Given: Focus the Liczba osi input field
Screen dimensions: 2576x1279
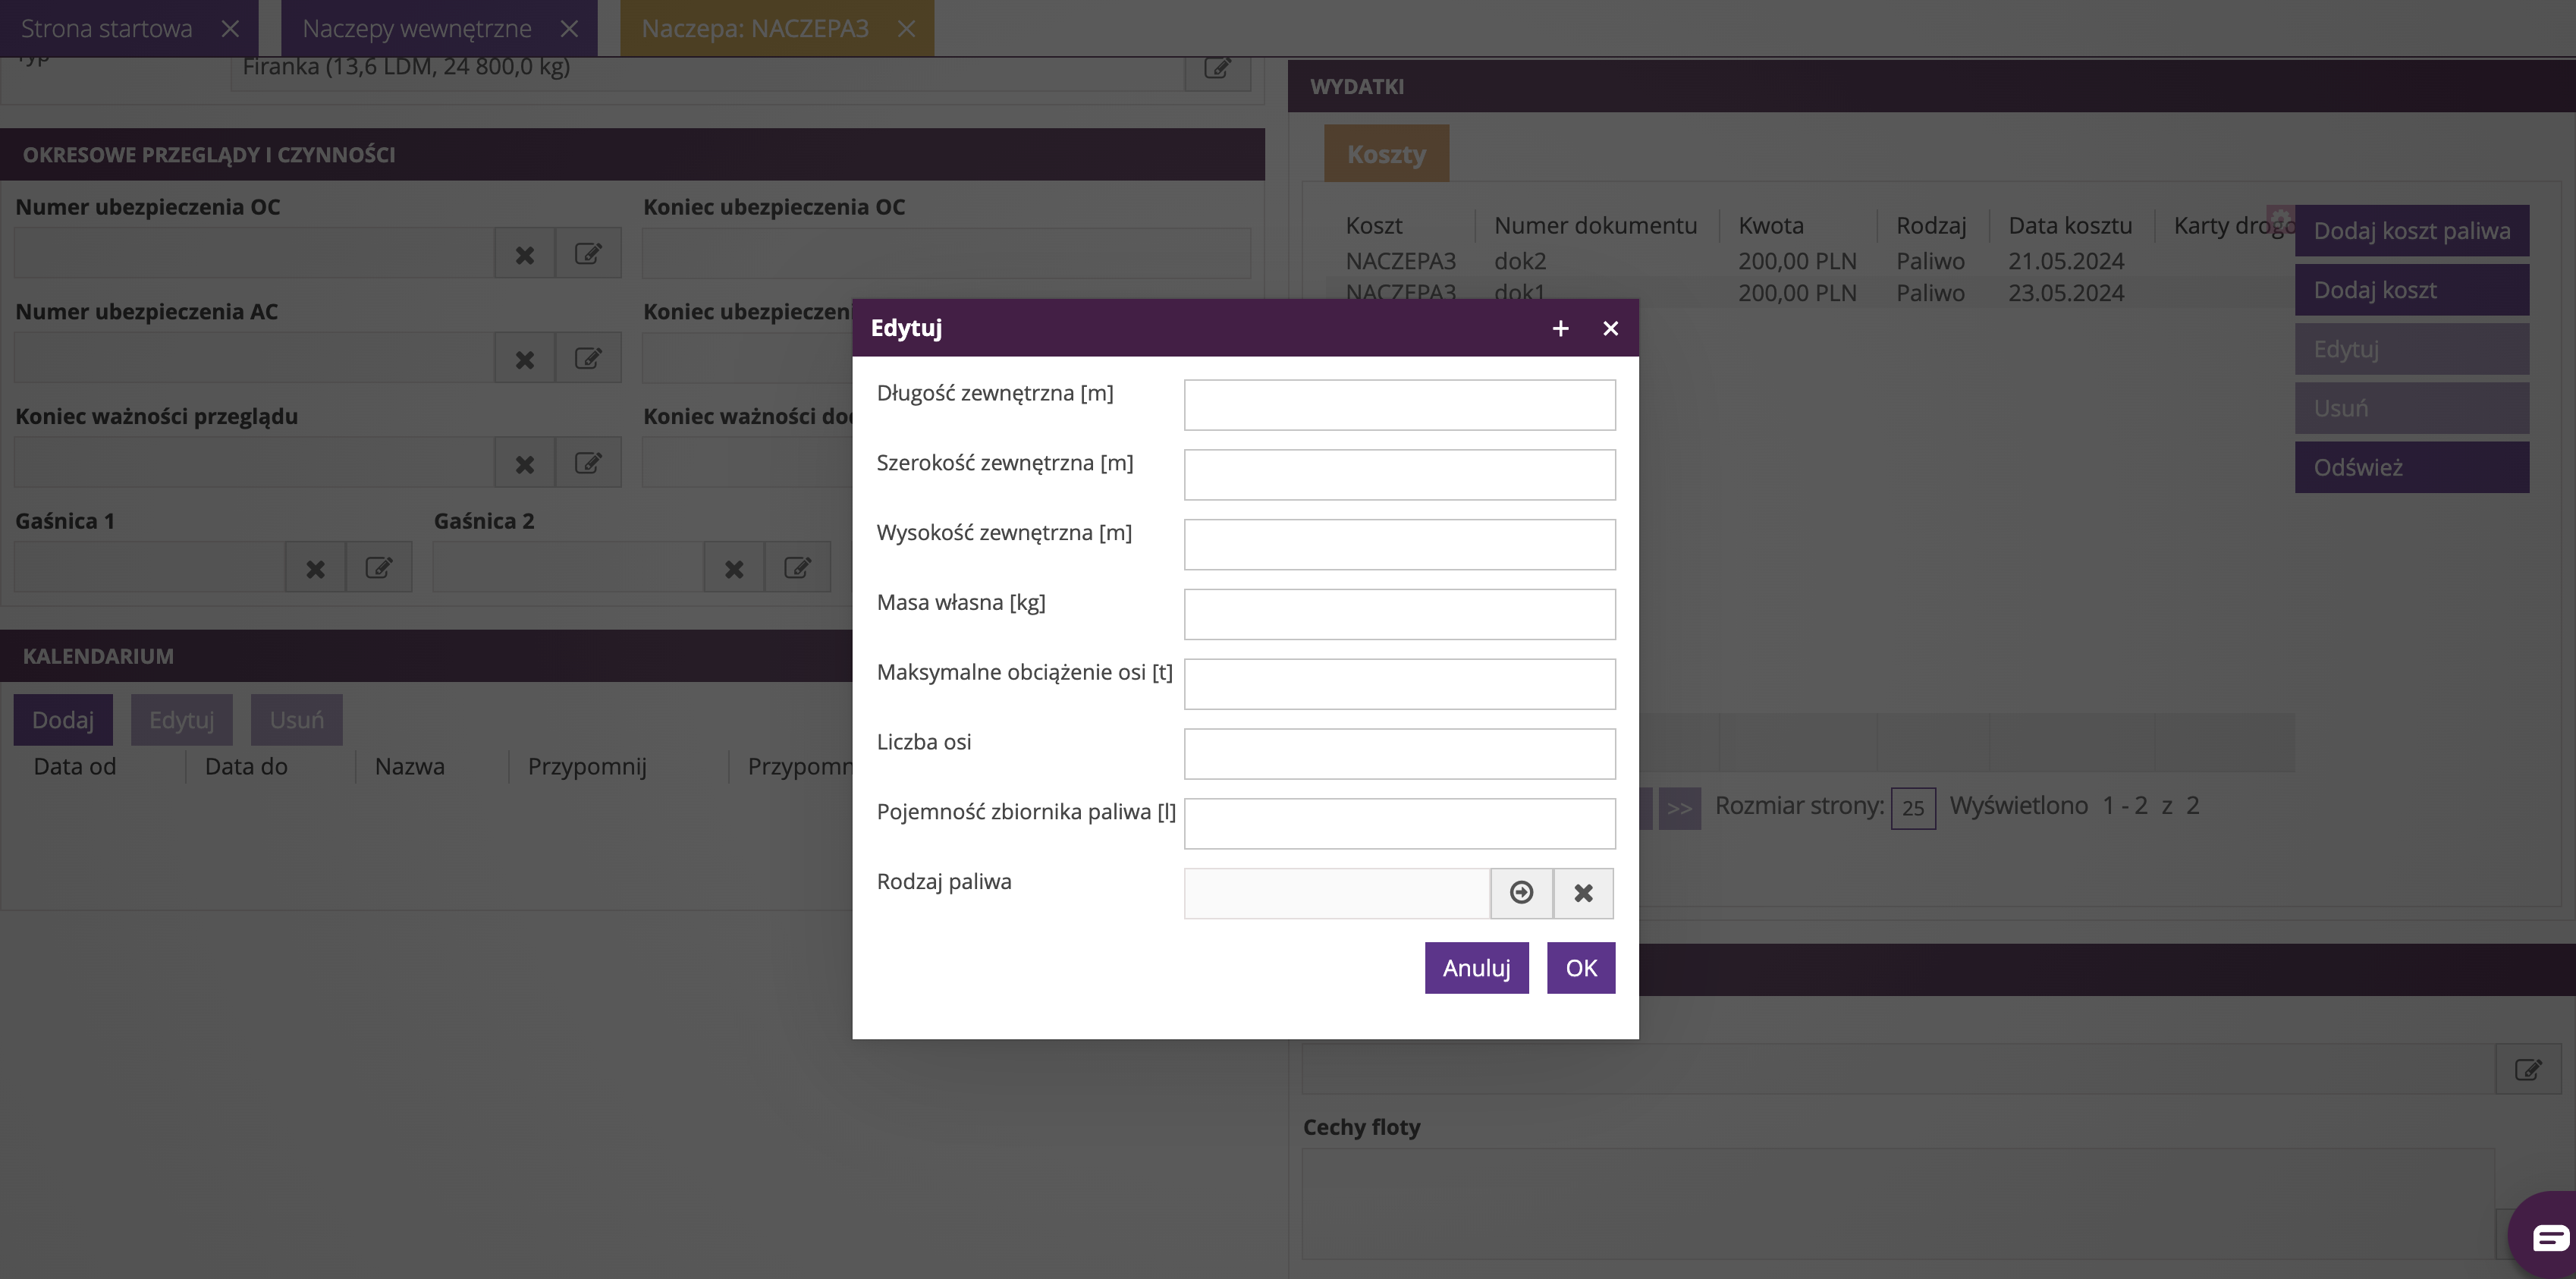Looking at the screenshot, I should (1399, 754).
